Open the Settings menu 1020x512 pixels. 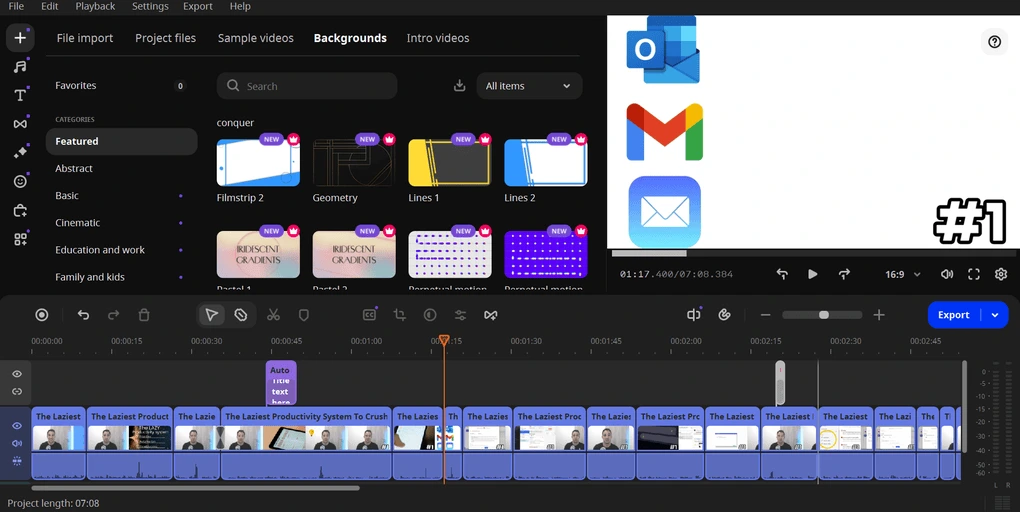click(150, 6)
